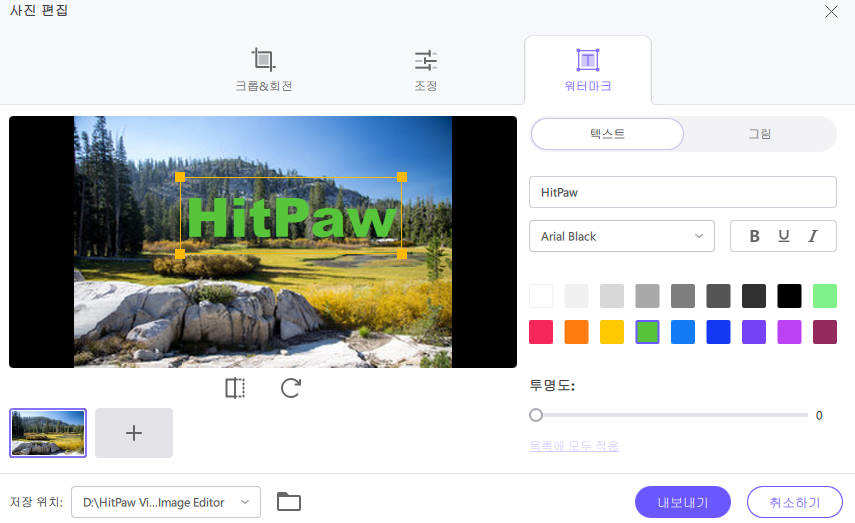Toggle bold text formatting
The width and height of the screenshot is (855, 523).
755,236
